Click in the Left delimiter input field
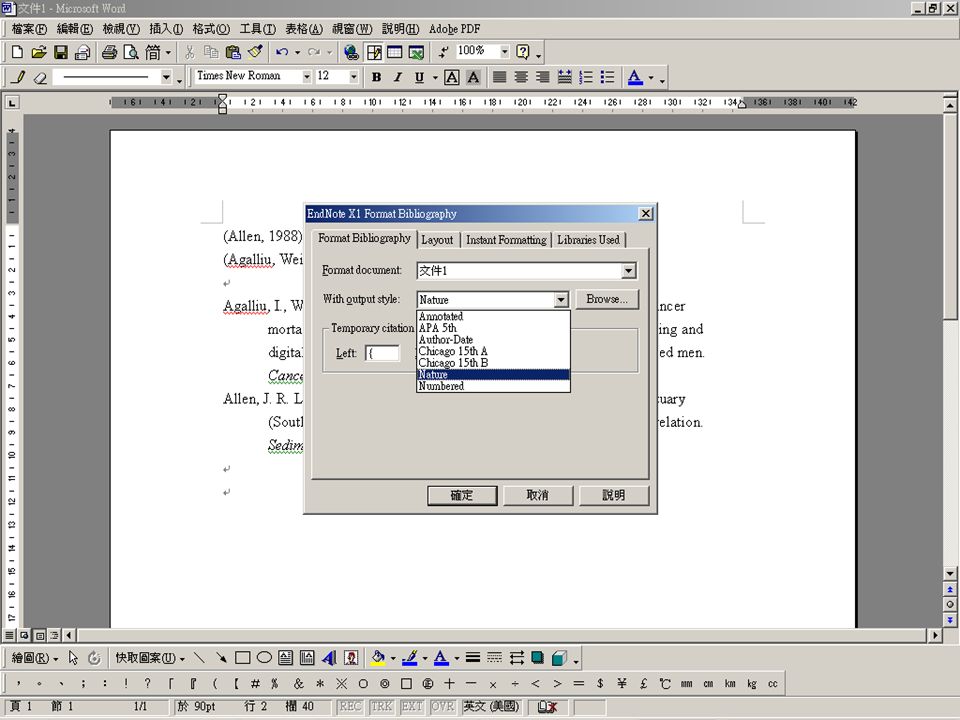Viewport: 960px width, 720px height. (x=383, y=353)
